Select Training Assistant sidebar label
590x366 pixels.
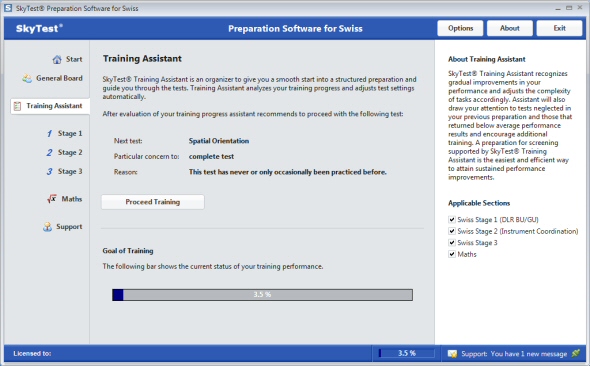point(54,106)
